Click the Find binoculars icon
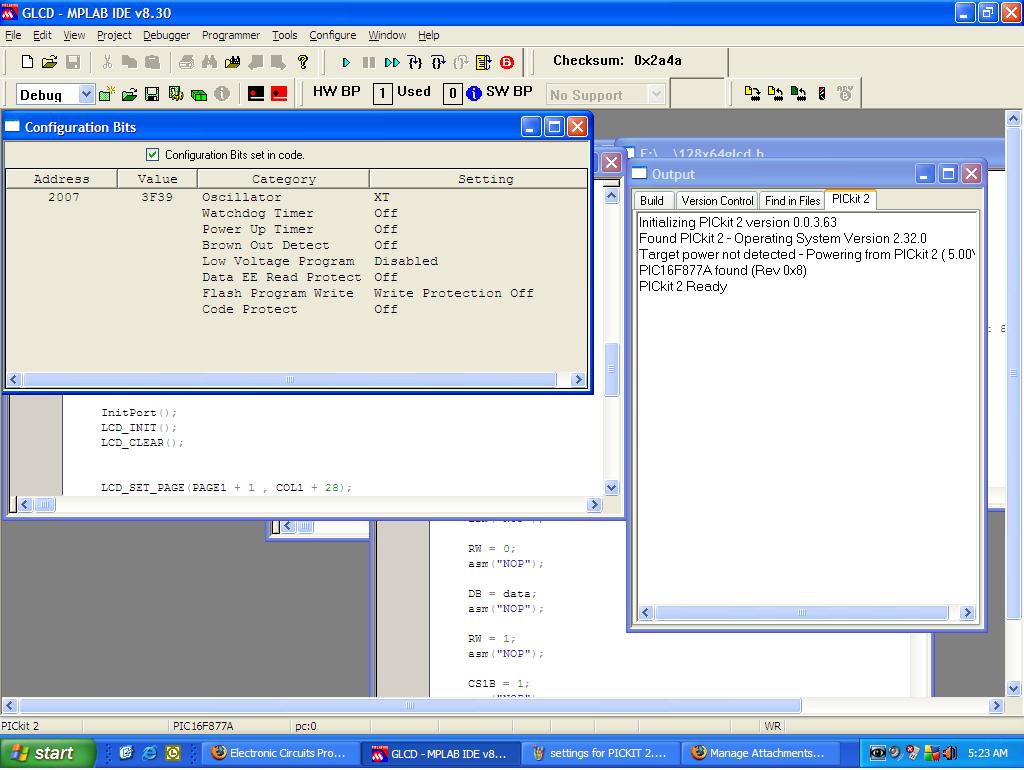This screenshot has width=1024, height=770. (209, 62)
